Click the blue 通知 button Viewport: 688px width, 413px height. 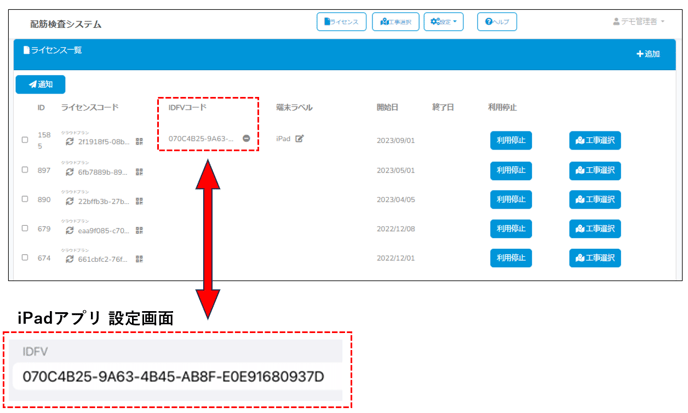coord(40,85)
